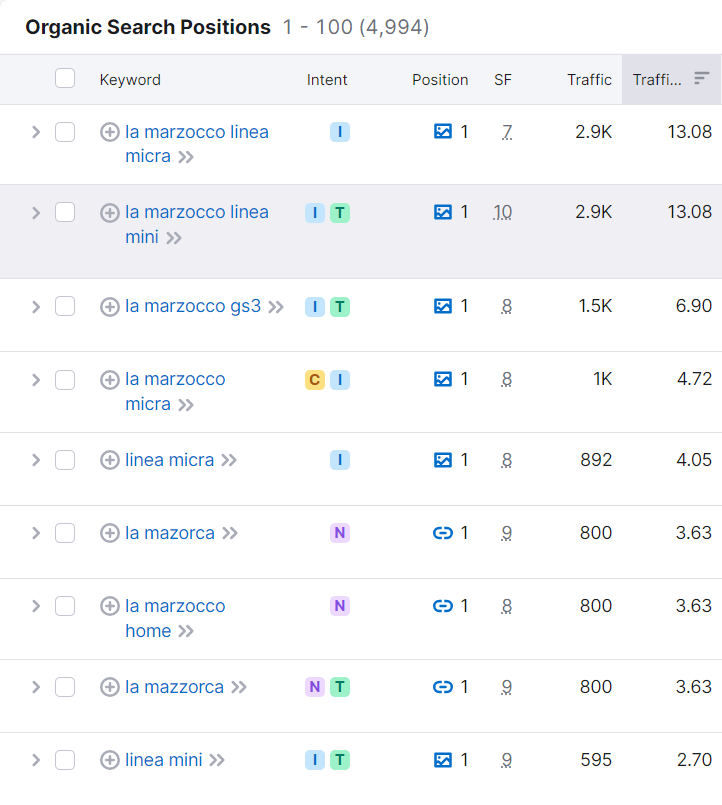Screen dimensions: 722x805
Task: Expand the la marzocco linea mini row
Action: (x=35, y=213)
